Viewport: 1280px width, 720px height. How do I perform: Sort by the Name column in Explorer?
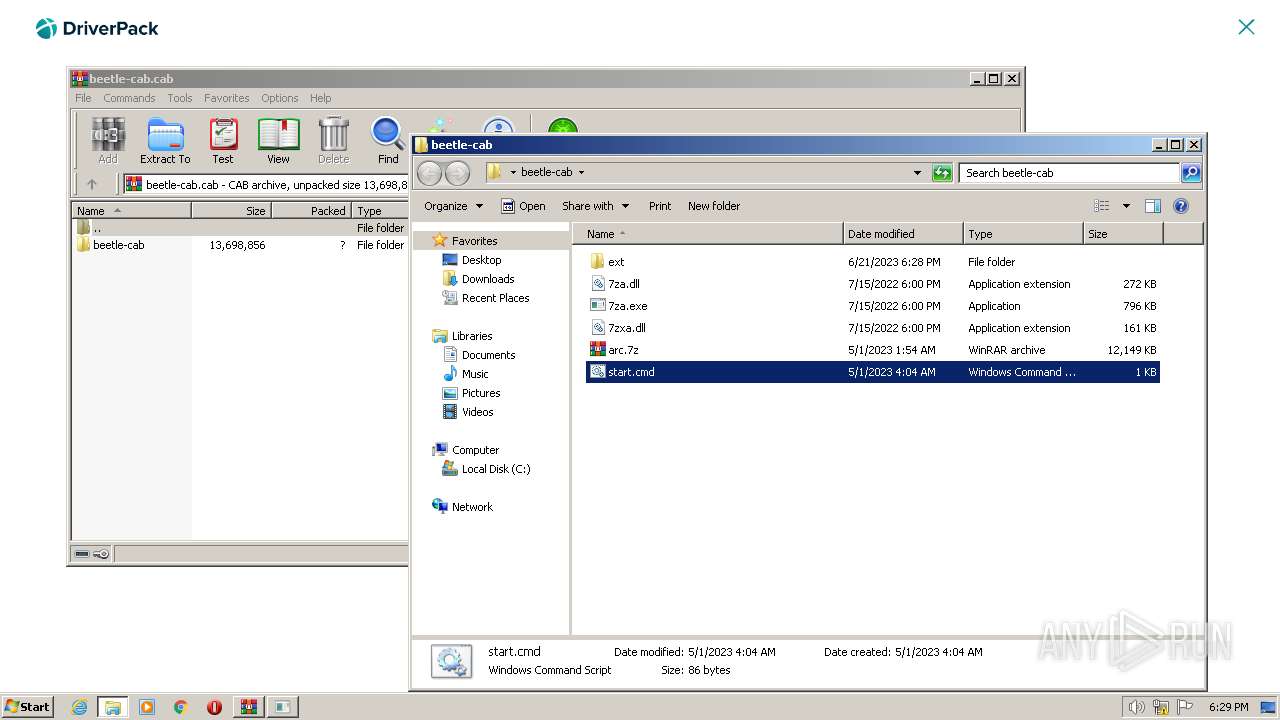tap(708, 234)
